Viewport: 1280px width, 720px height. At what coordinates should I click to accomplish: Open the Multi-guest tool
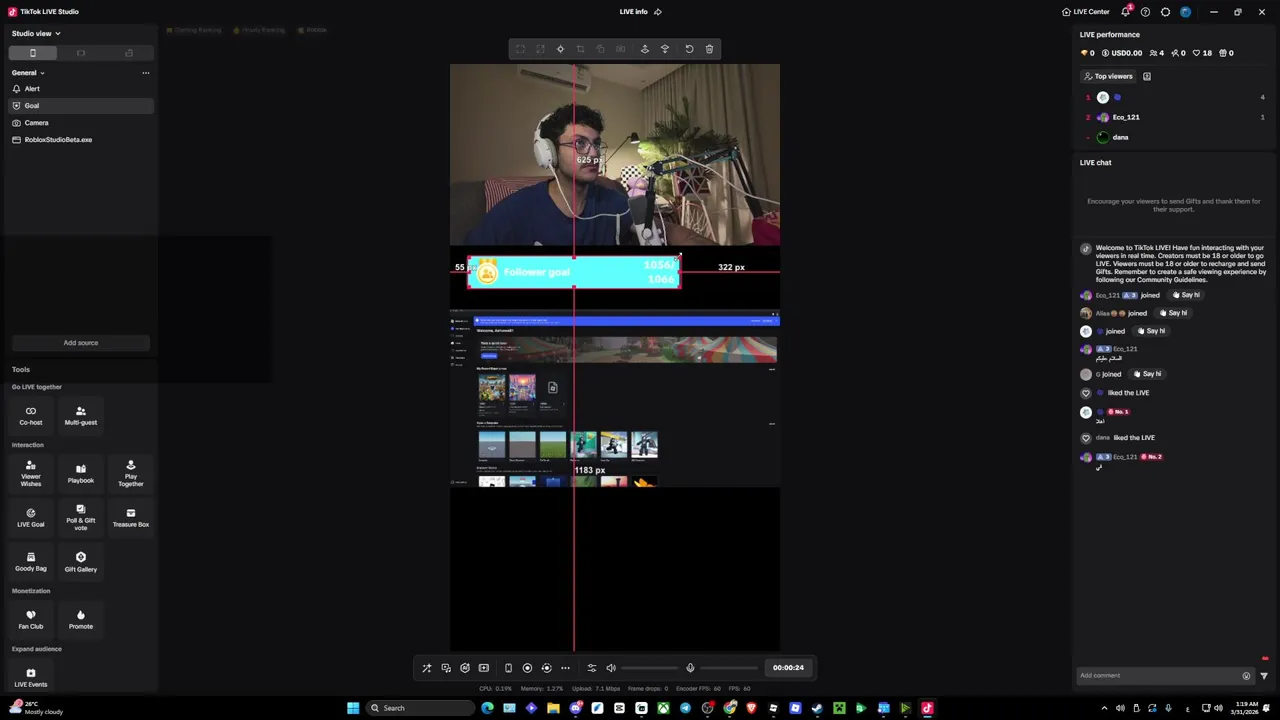81,415
